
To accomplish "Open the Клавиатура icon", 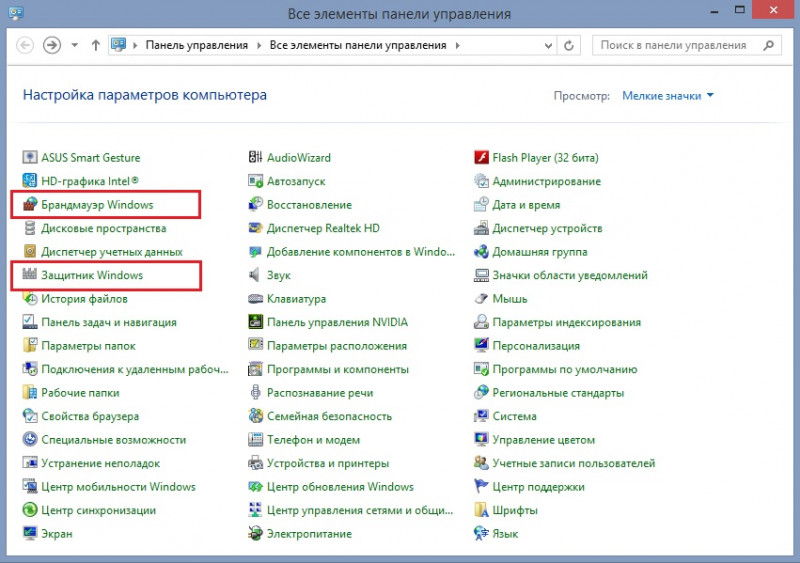I will coord(255,298).
